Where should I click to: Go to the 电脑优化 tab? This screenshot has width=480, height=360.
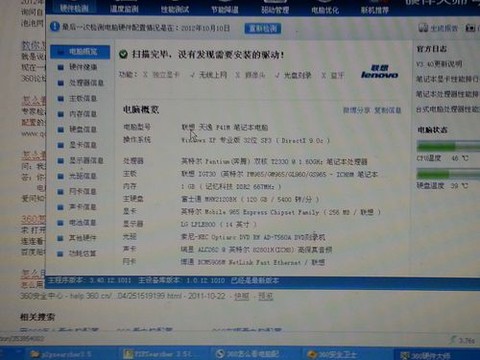325,10
